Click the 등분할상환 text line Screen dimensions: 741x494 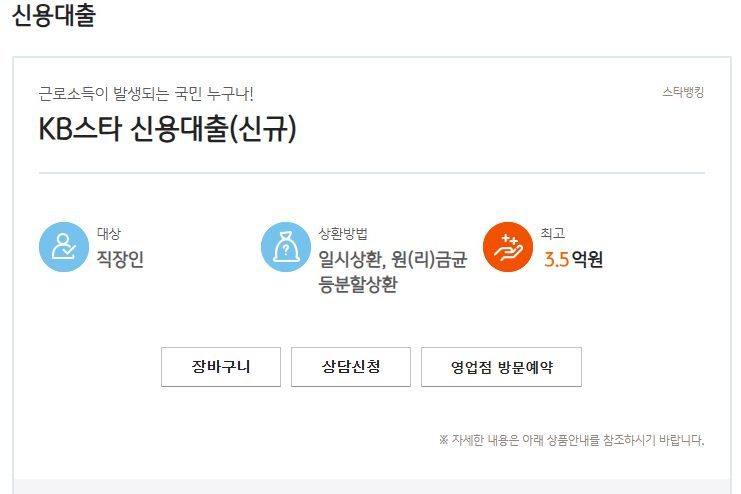[x=357, y=285]
